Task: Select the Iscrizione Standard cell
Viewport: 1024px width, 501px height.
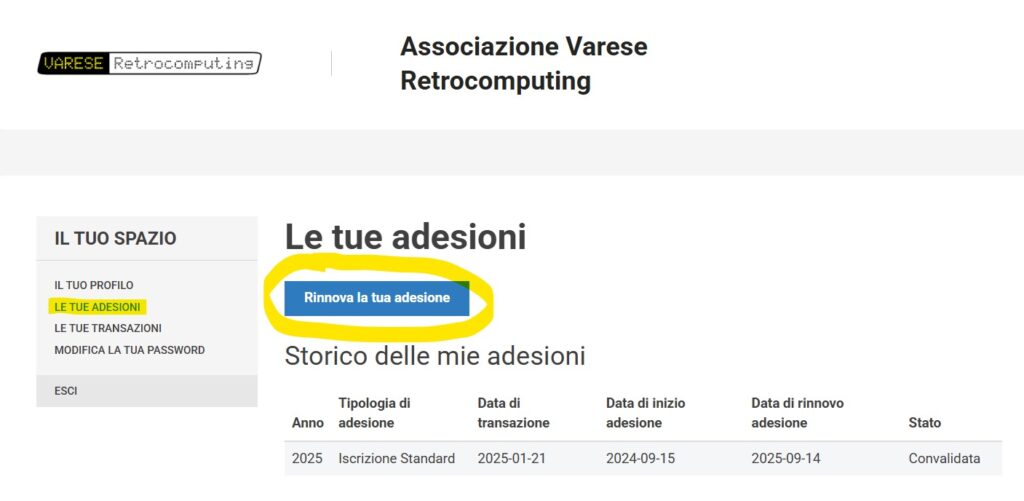Action: coord(396,459)
